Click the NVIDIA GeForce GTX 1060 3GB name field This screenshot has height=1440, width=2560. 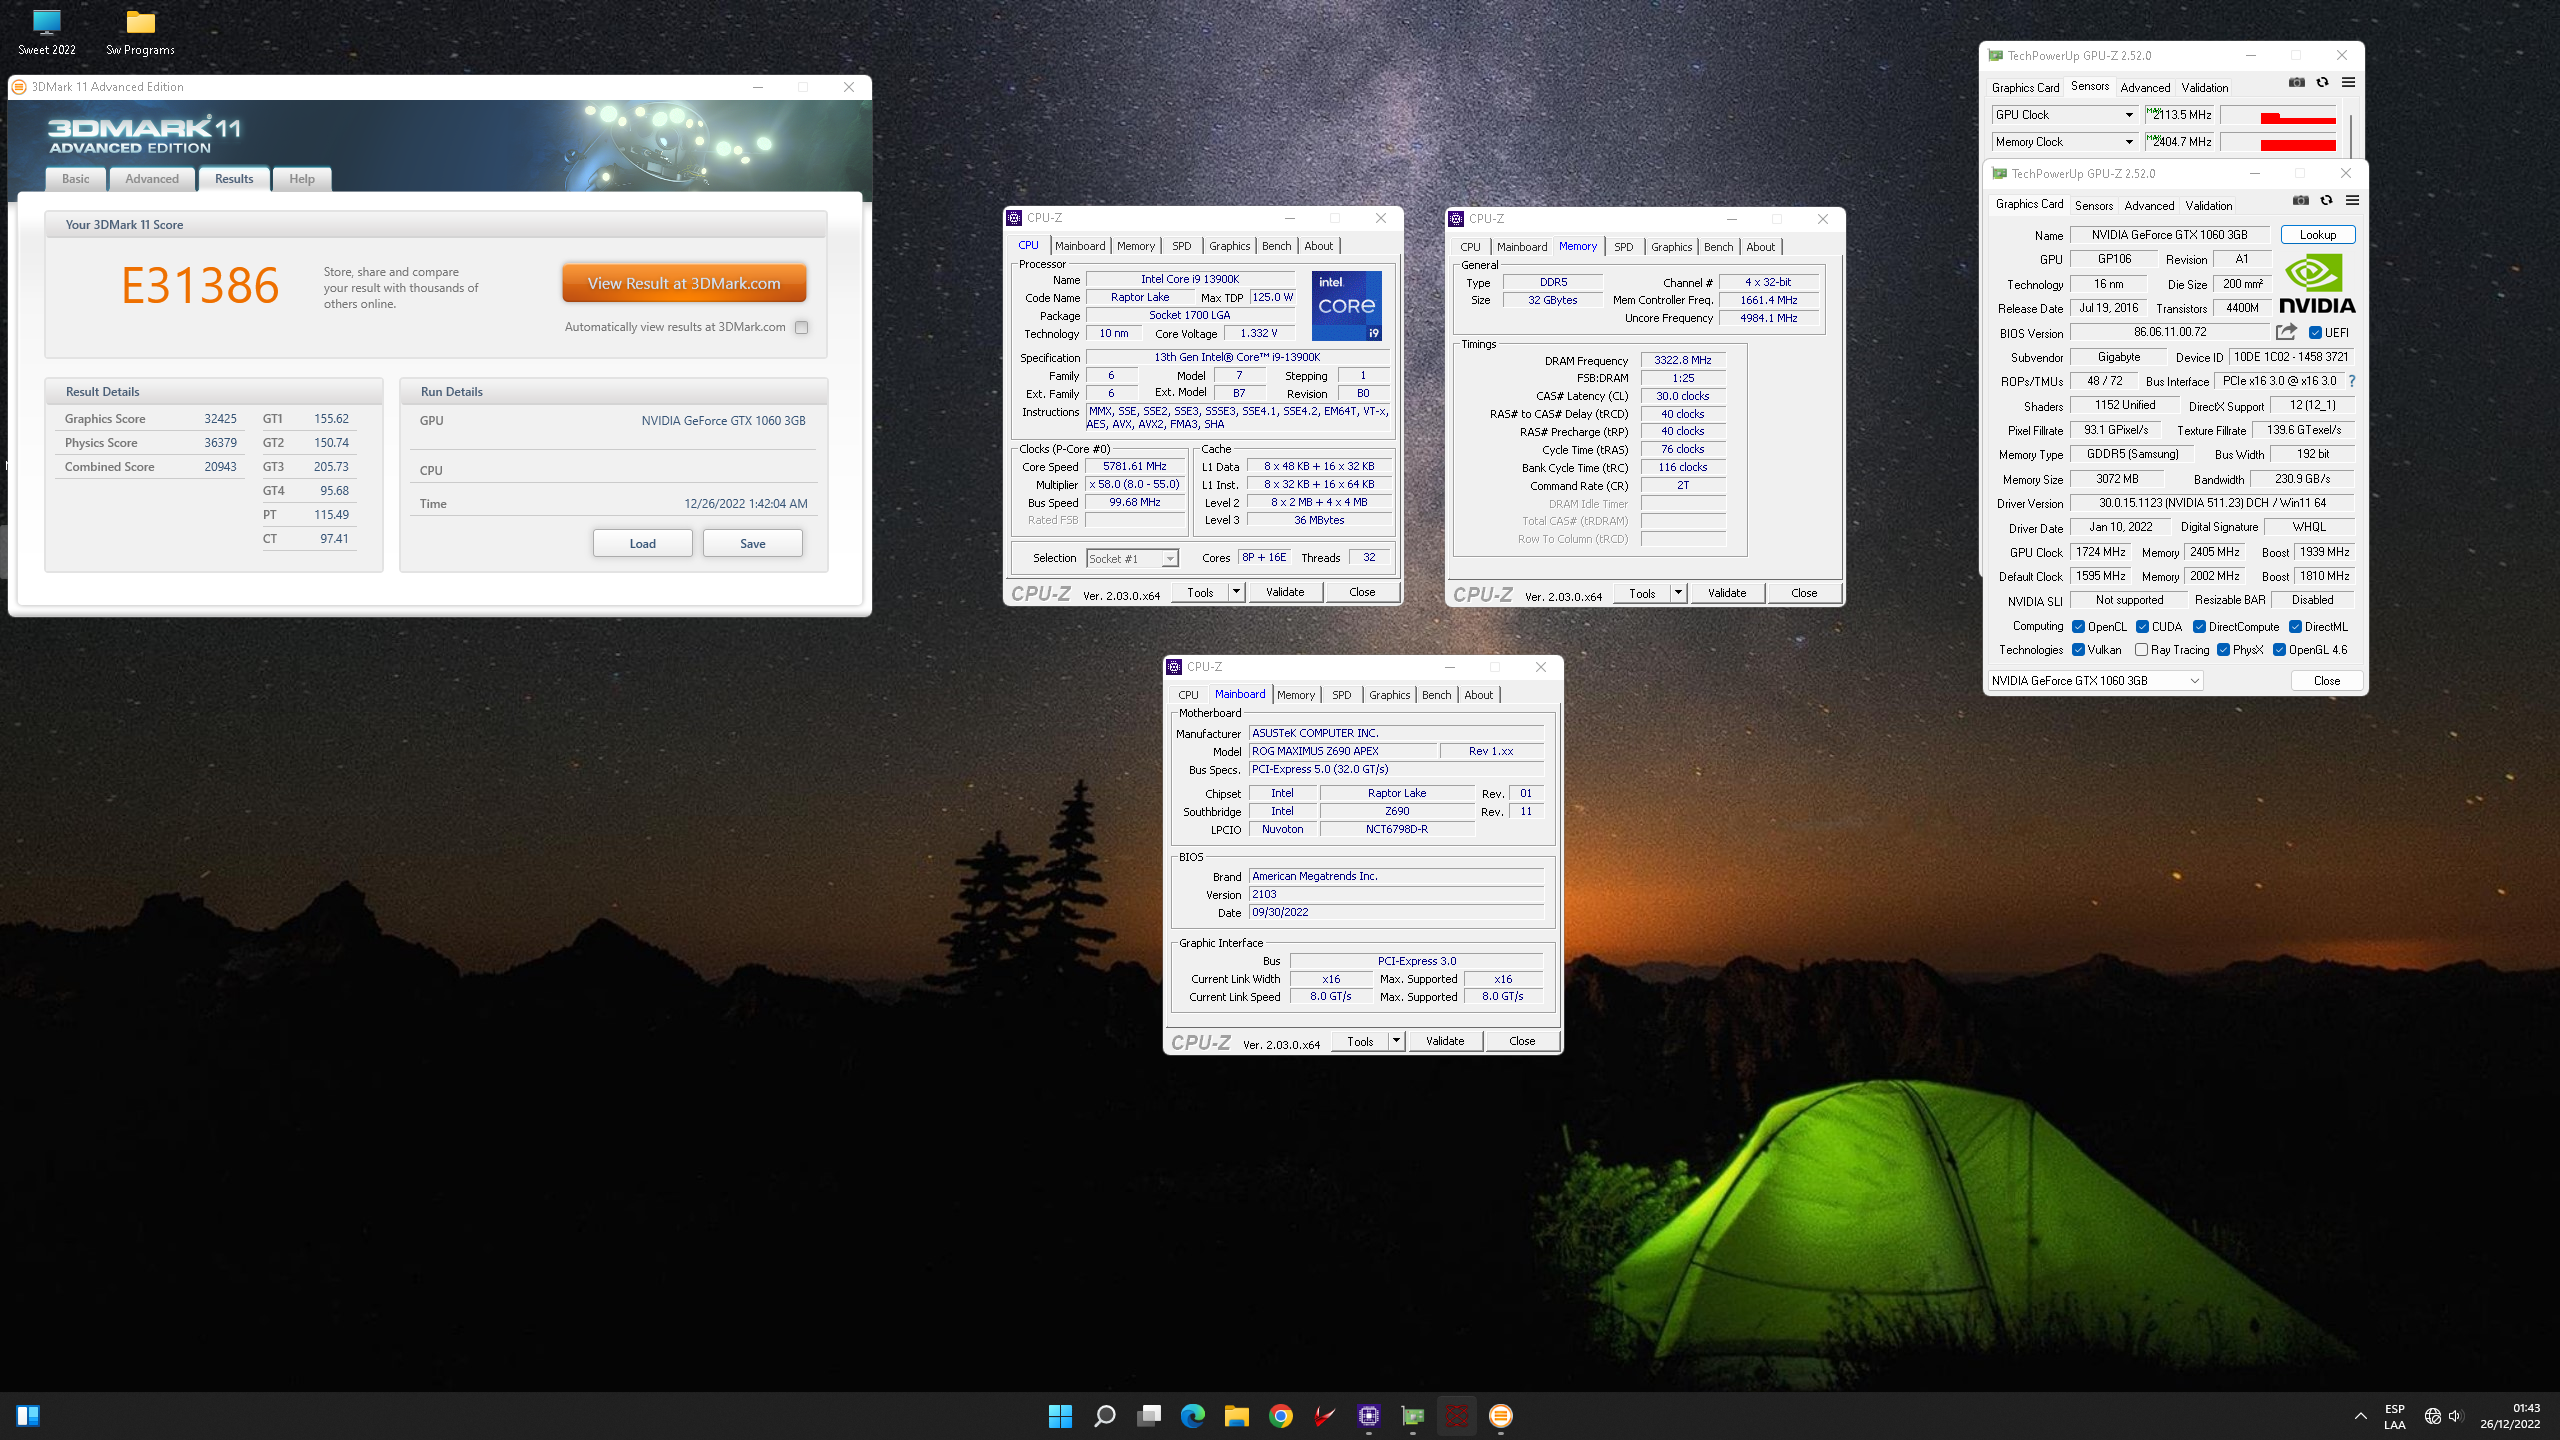pos(2169,235)
